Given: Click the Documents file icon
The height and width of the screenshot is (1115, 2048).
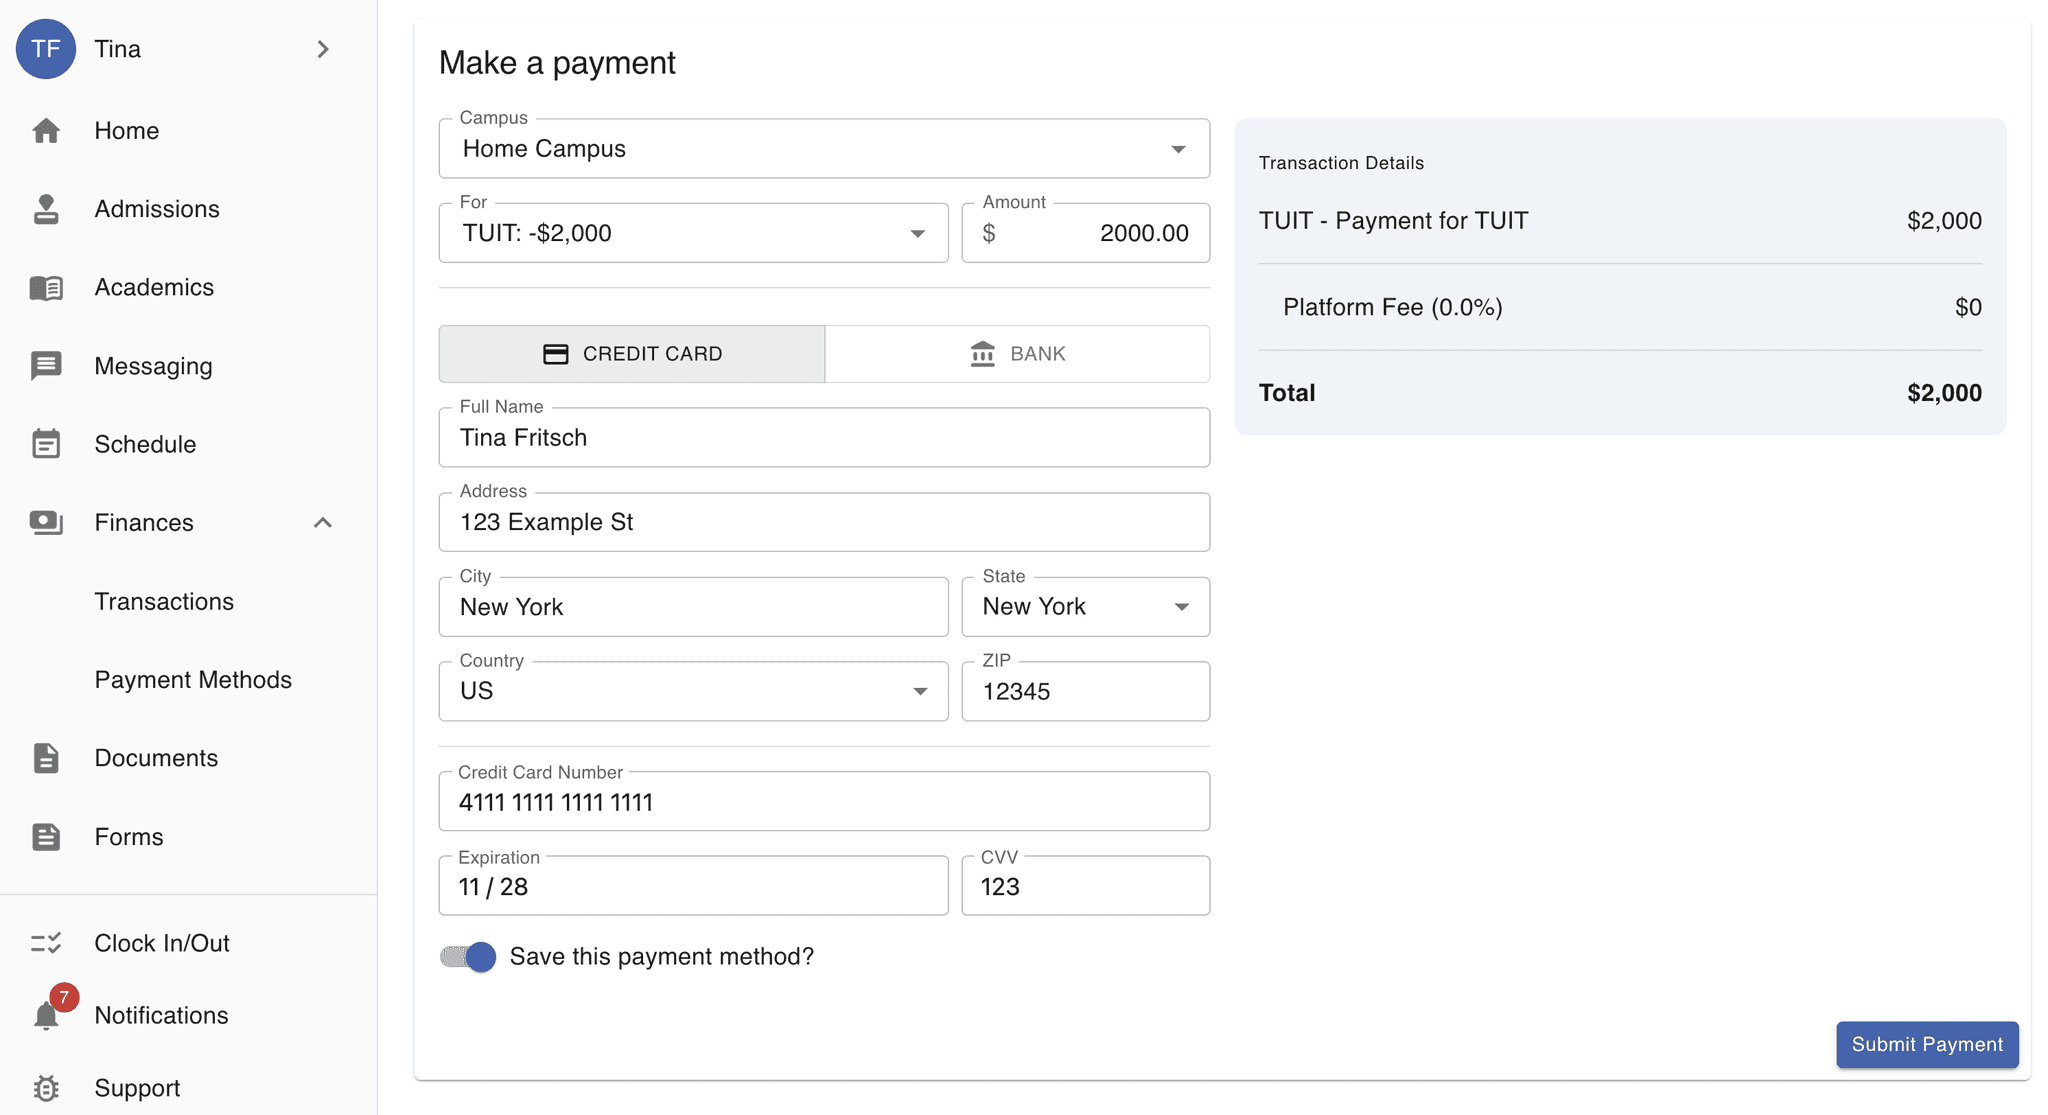Looking at the screenshot, I should coord(46,758).
